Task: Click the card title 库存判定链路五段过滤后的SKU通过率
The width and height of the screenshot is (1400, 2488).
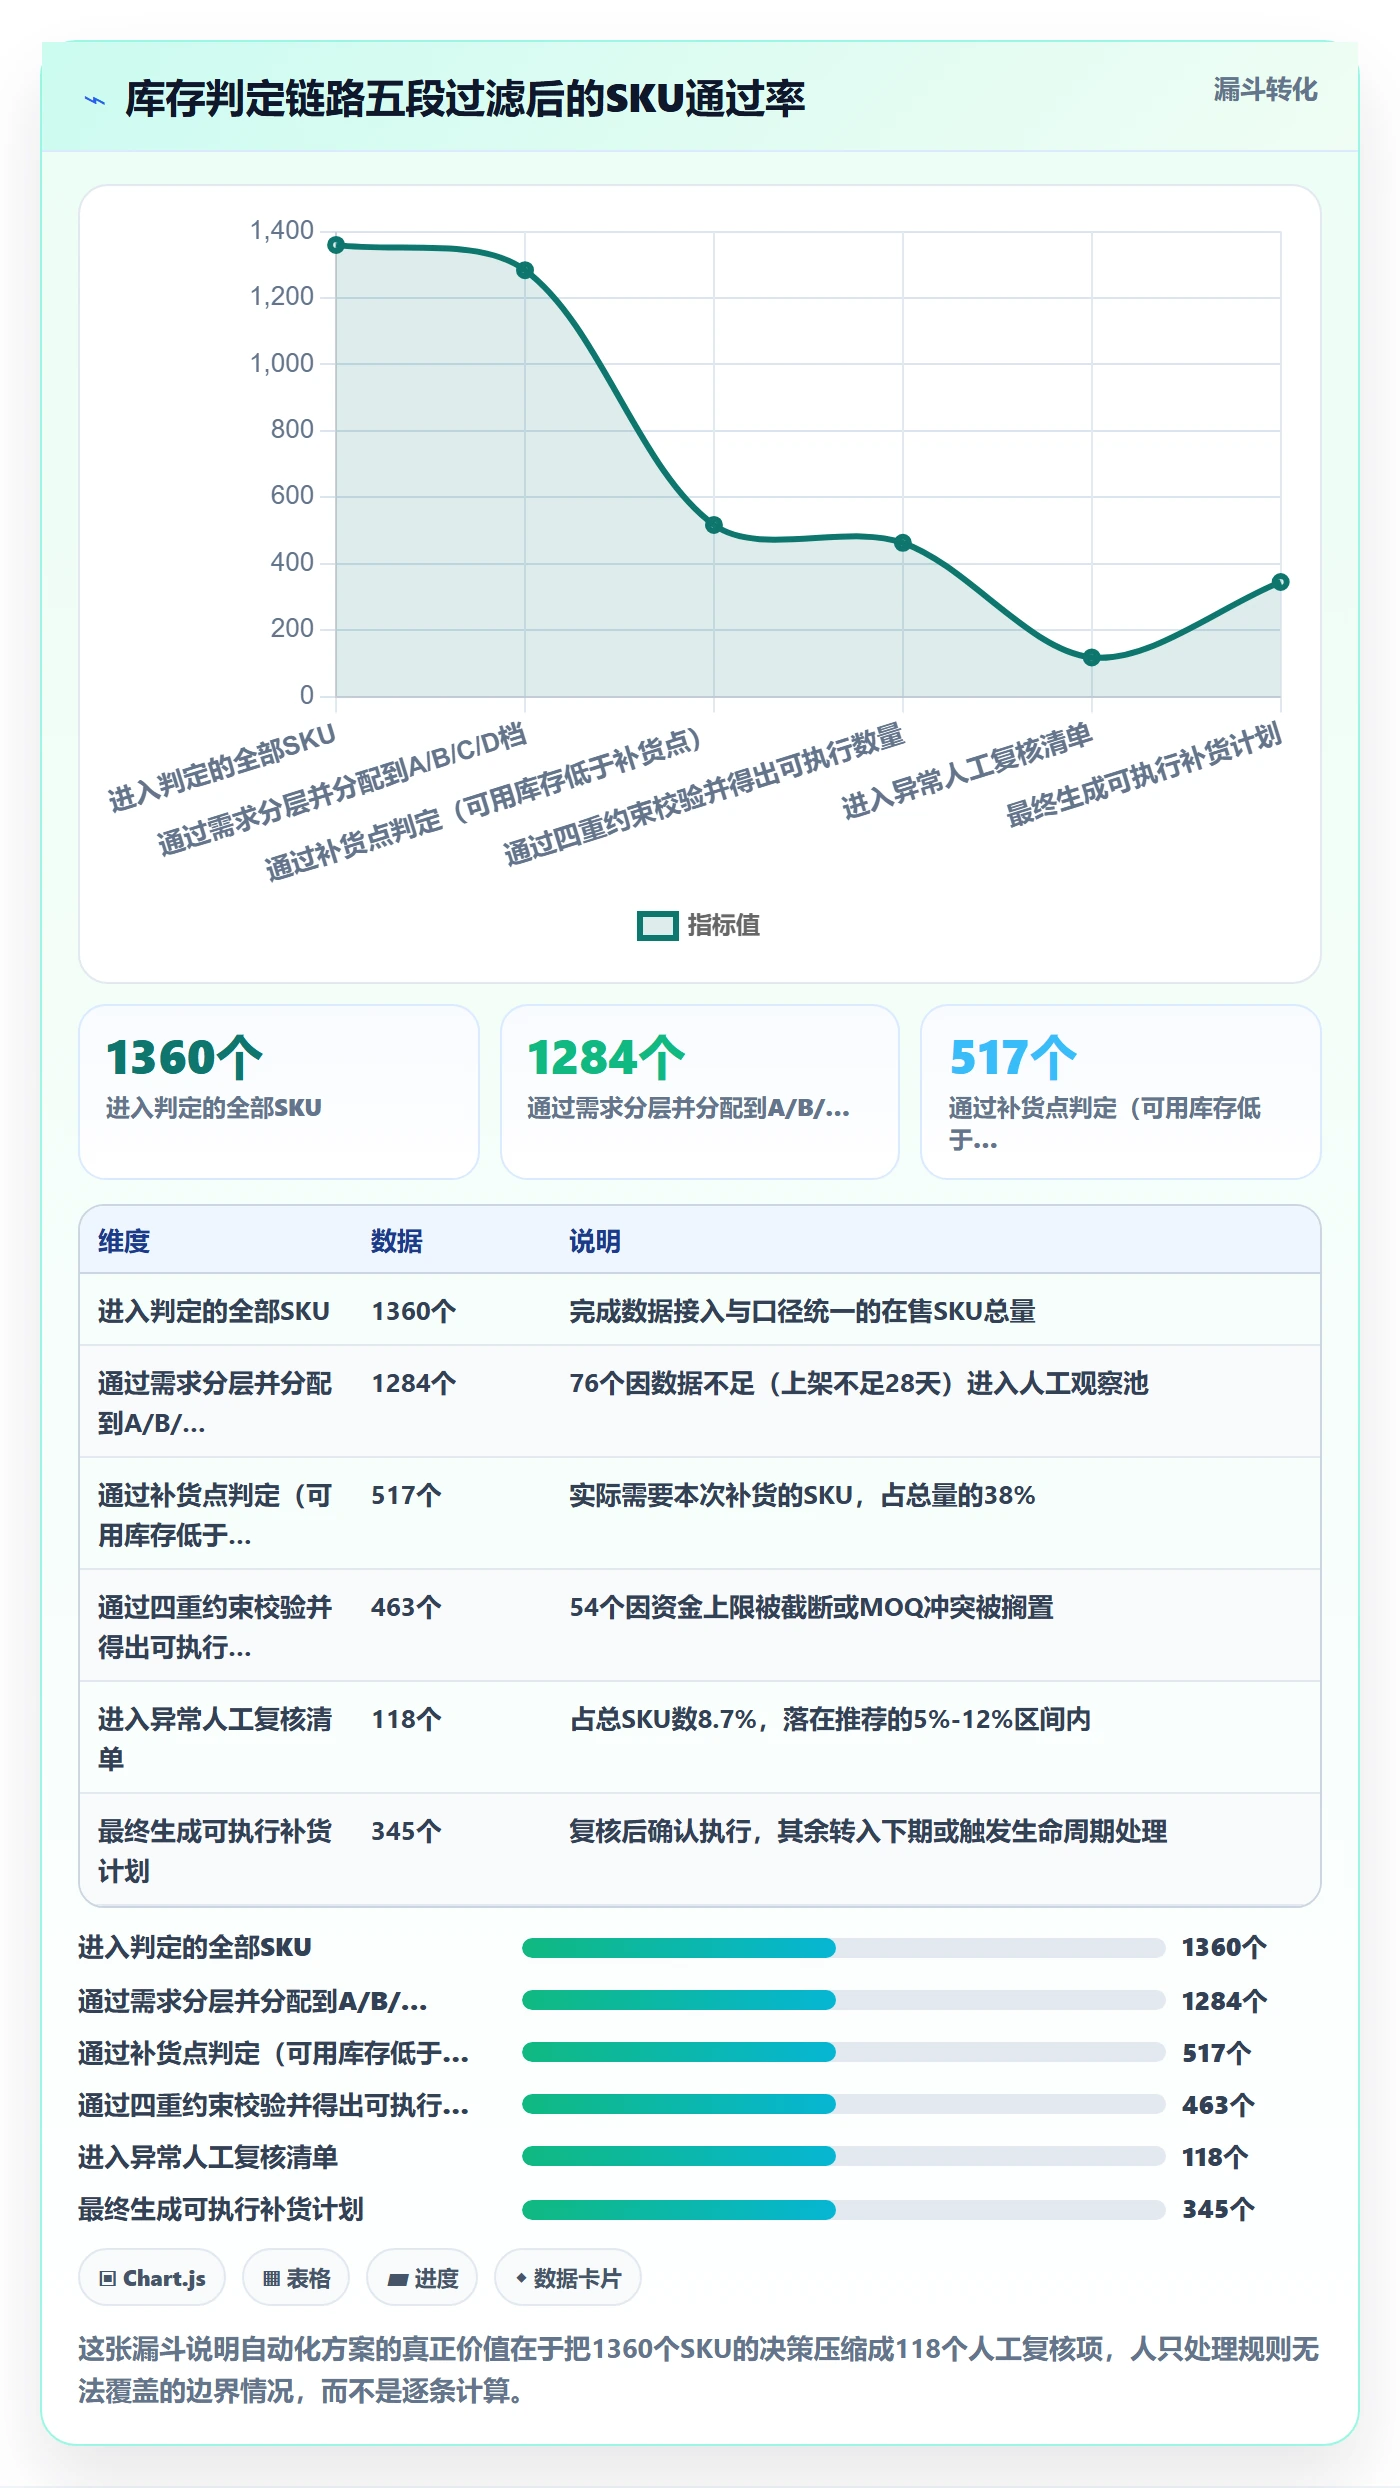Action: coord(465,99)
